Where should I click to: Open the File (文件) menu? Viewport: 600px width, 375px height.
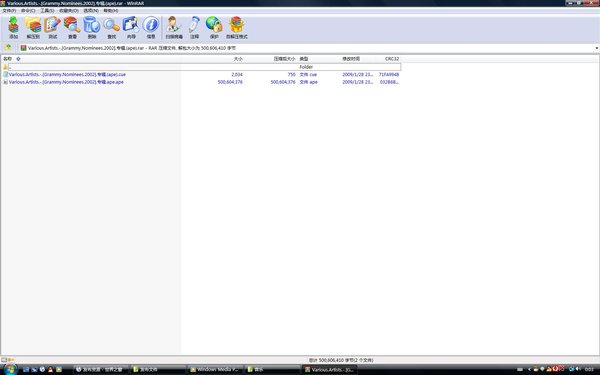(x=9, y=11)
